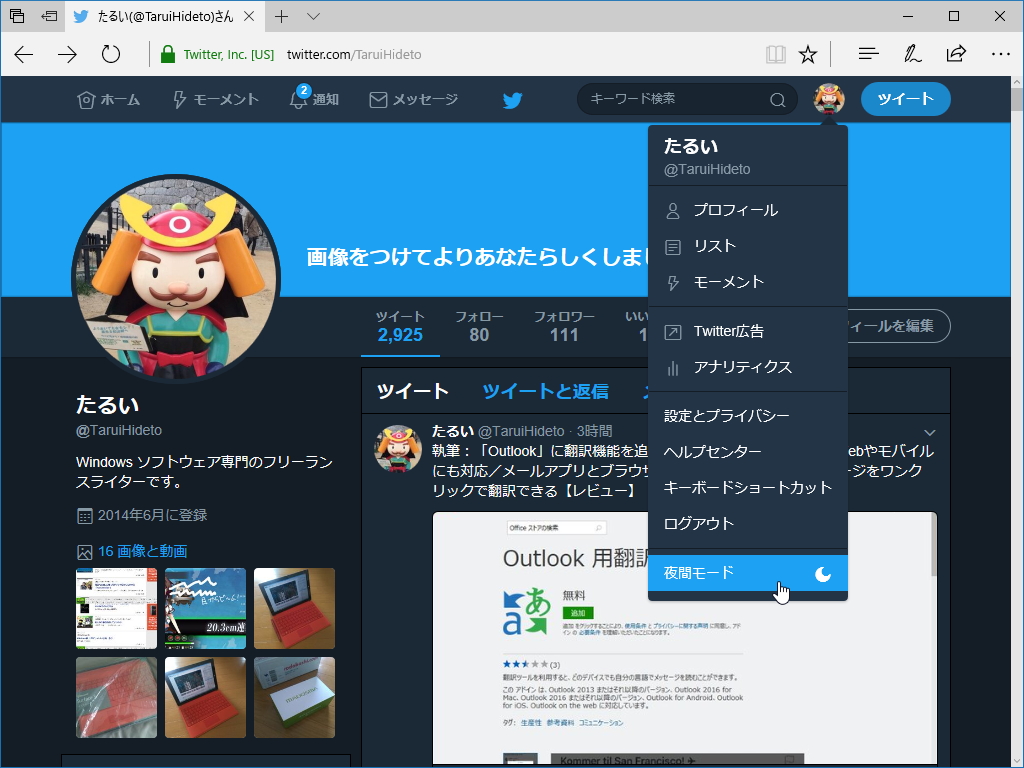Click the フォロワー 111 count
The image size is (1024, 768).
[564, 326]
